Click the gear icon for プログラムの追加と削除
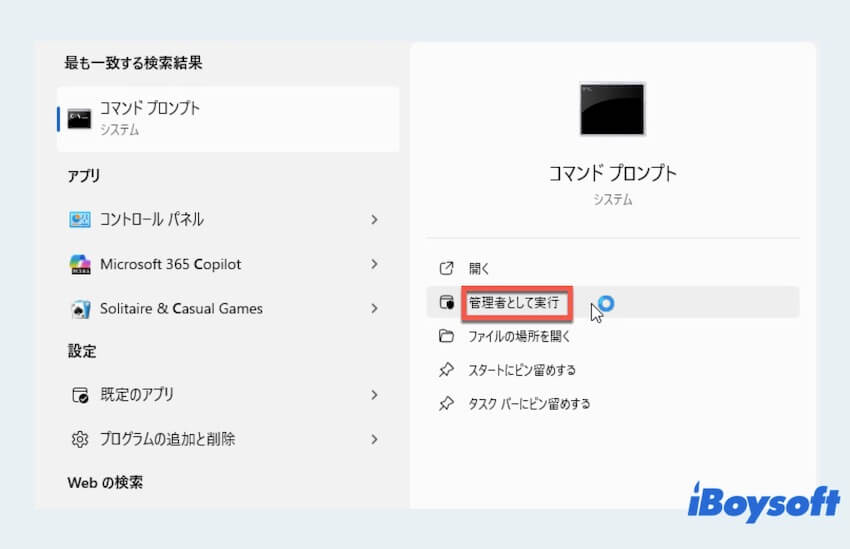850x549 pixels. 80,439
